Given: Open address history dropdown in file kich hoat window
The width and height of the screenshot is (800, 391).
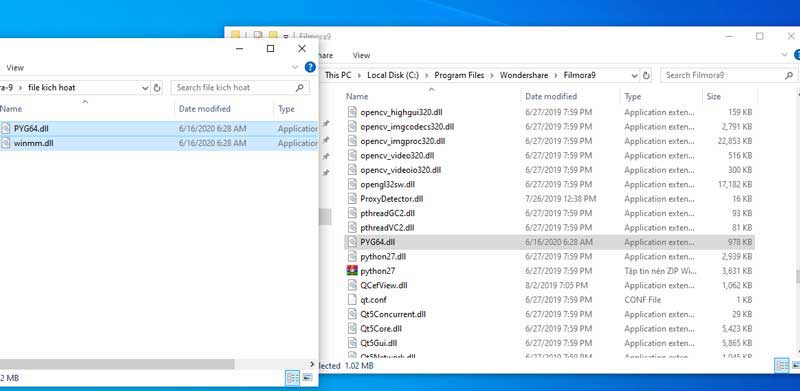Looking at the screenshot, I should (x=145, y=88).
